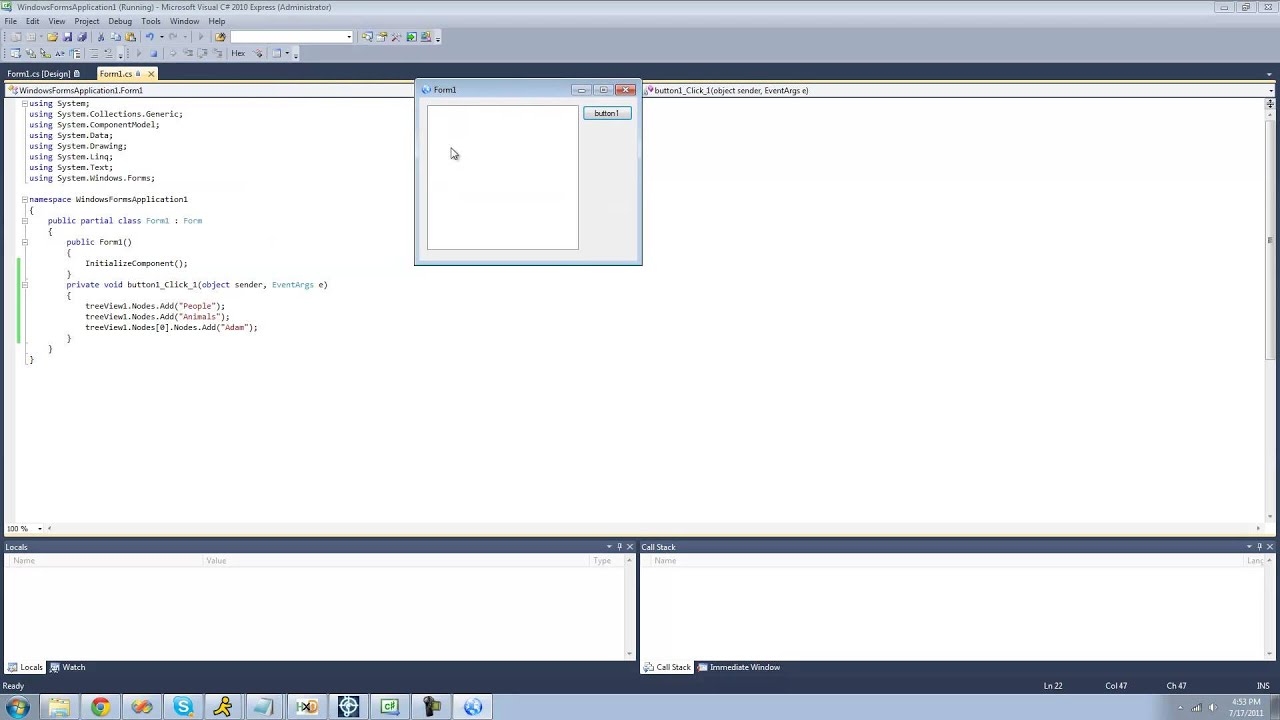The image size is (1280, 720).
Task: Click the Toolbox wrench icon in toolbar
Action: (396, 37)
